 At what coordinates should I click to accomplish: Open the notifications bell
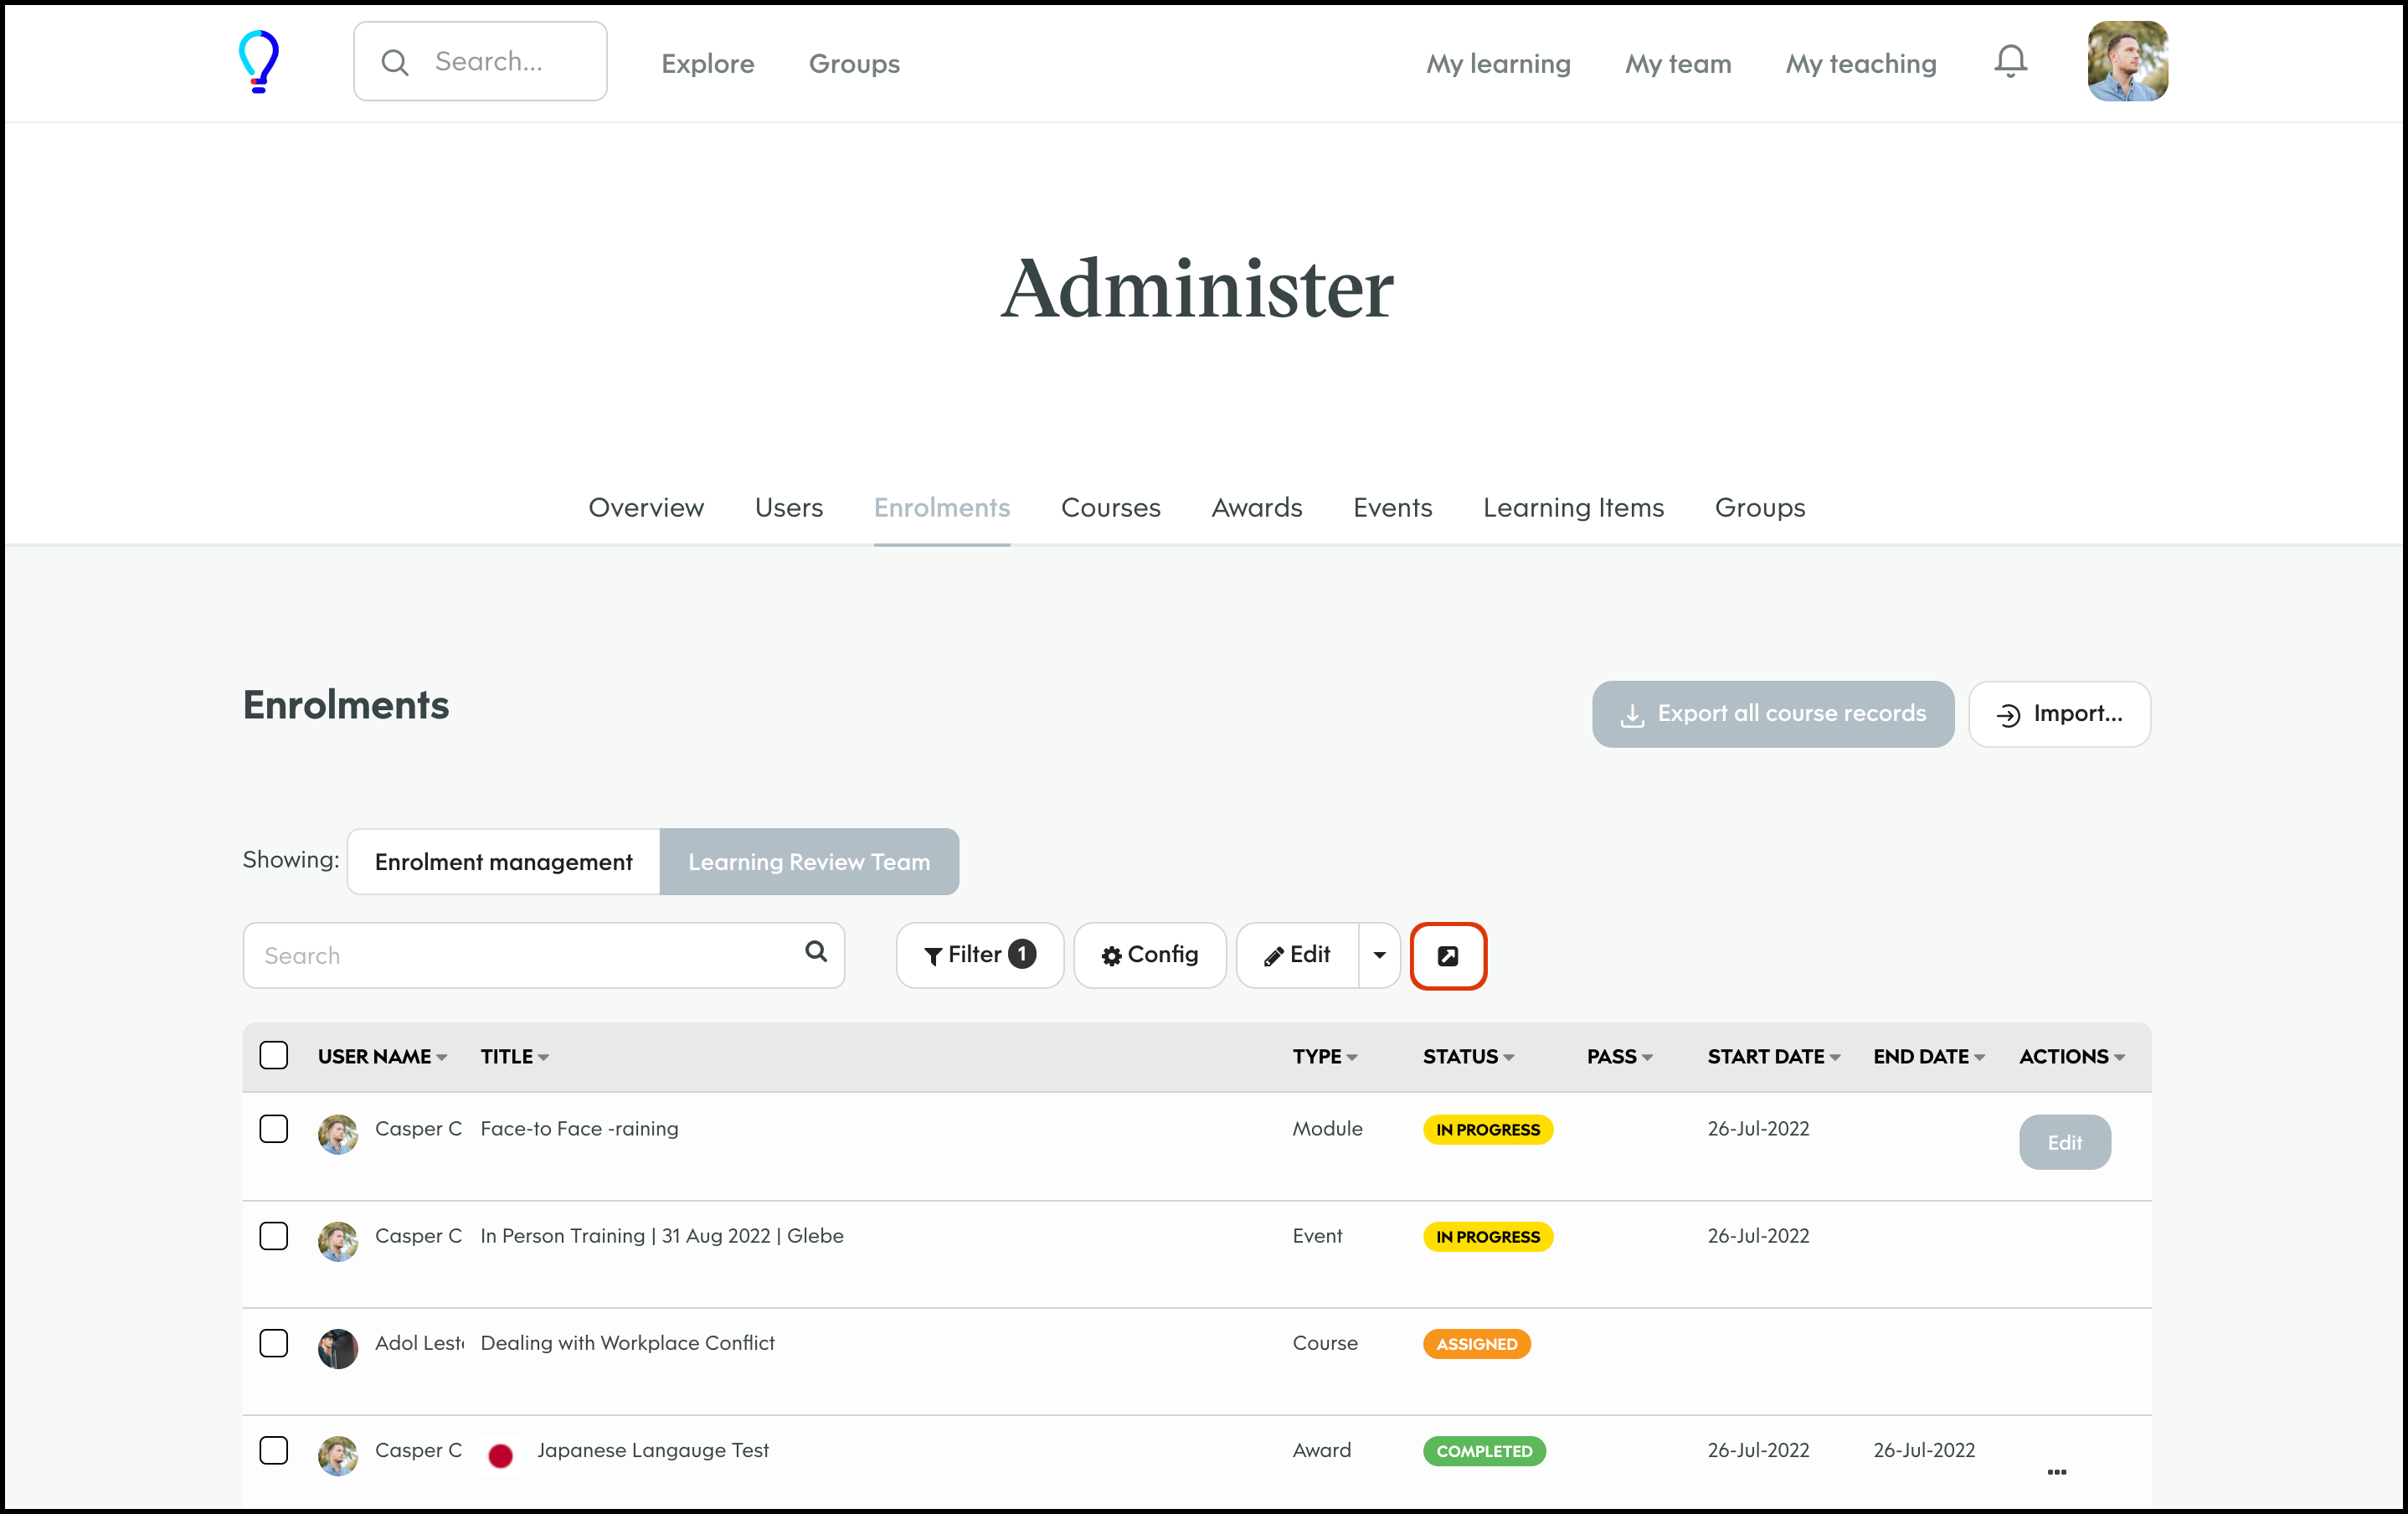[2010, 62]
